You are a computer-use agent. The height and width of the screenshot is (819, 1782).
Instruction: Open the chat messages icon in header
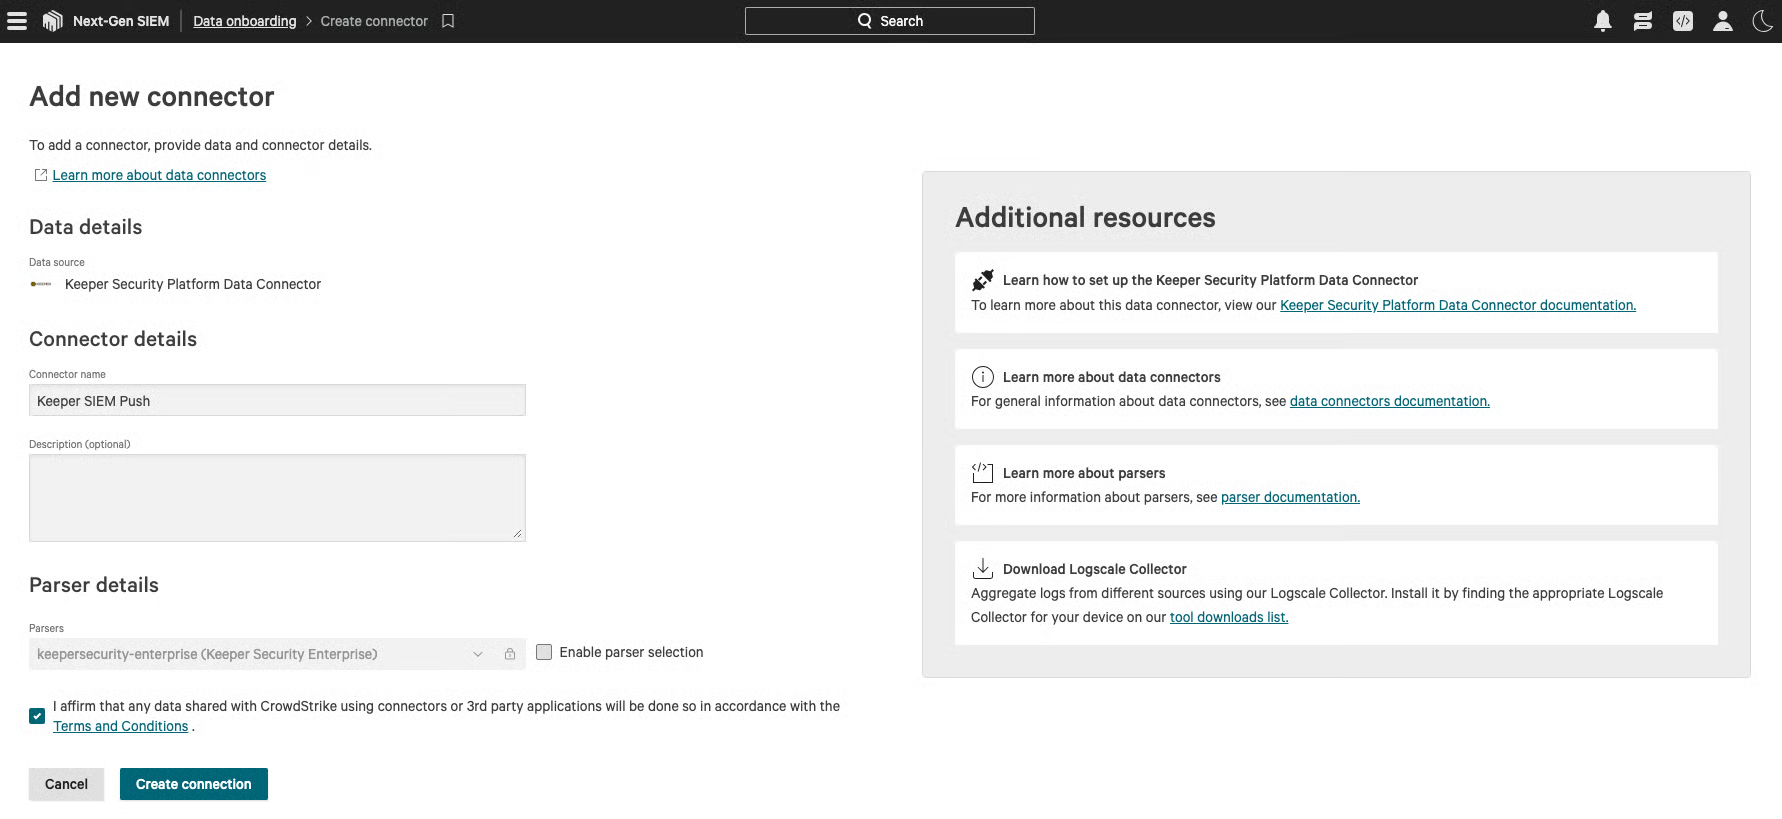pyautogui.click(x=1642, y=21)
